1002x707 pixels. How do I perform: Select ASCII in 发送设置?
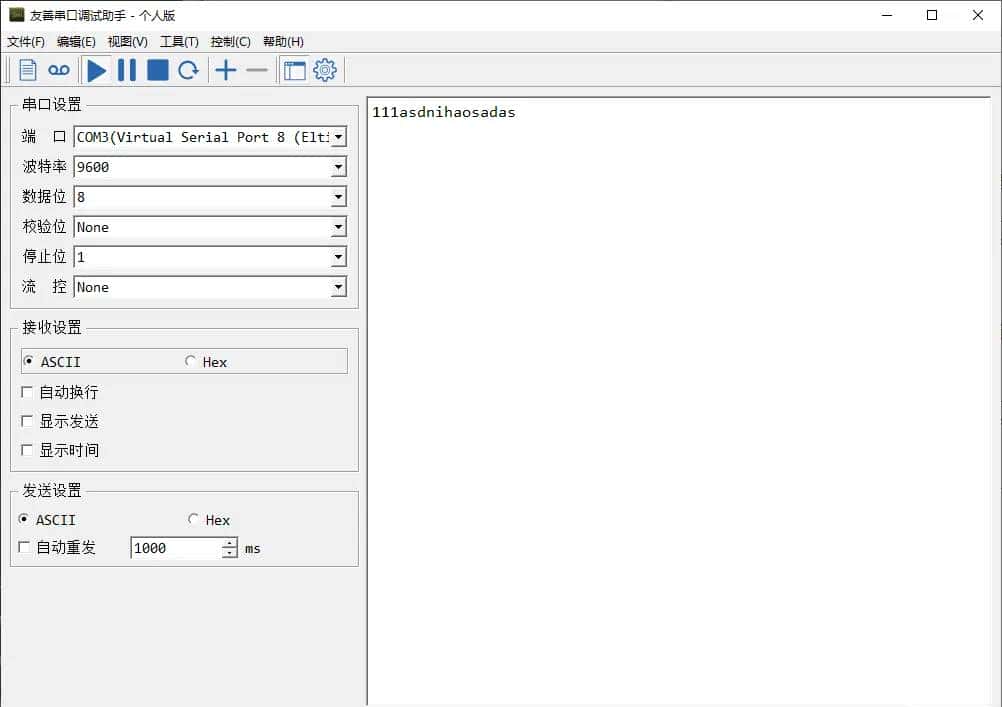tap(47, 520)
